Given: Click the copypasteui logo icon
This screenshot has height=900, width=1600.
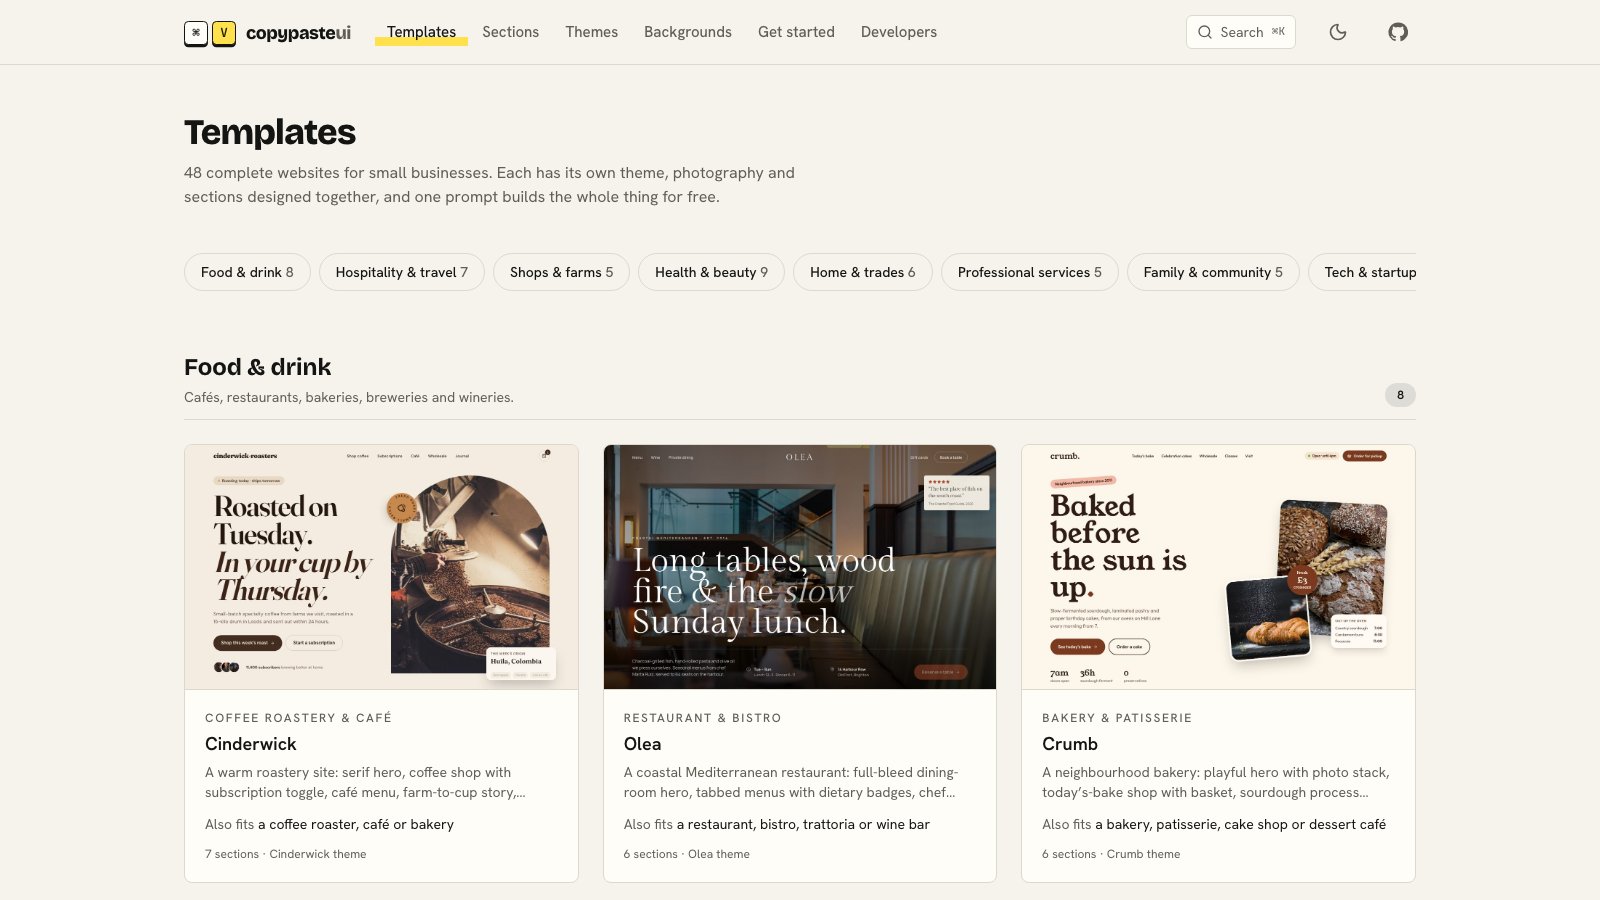Looking at the screenshot, I should click(x=210, y=33).
